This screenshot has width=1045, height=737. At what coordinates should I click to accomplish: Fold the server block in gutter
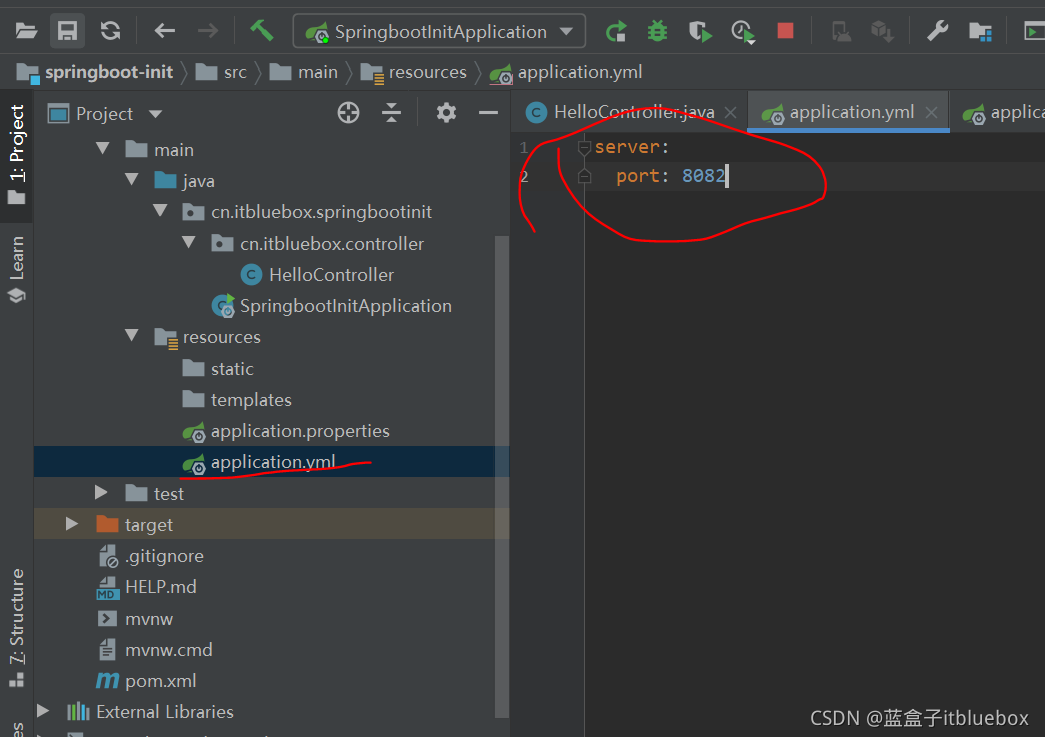coord(584,147)
